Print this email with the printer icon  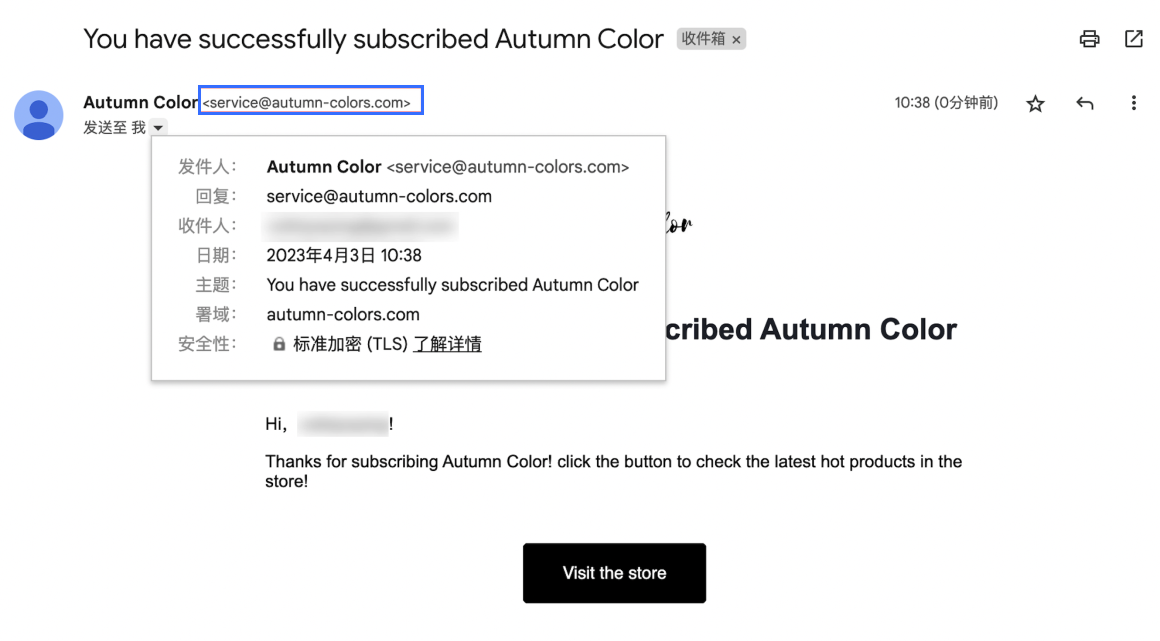point(1089,38)
